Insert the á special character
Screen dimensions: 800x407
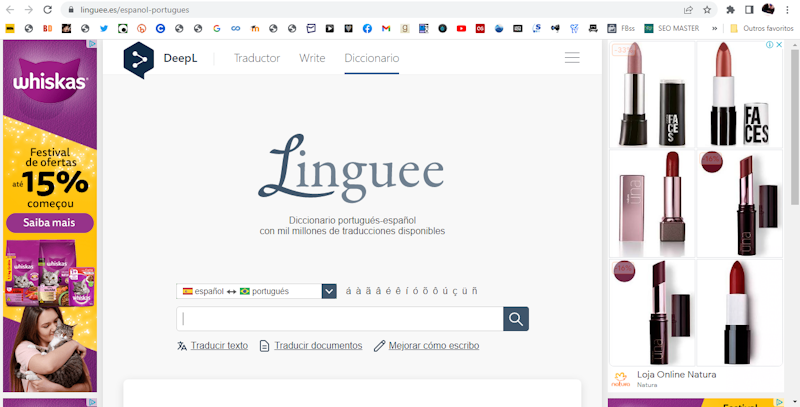[x=348, y=291]
